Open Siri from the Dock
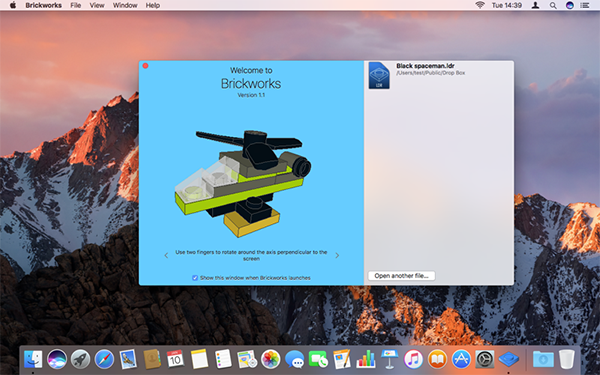 tap(57, 359)
